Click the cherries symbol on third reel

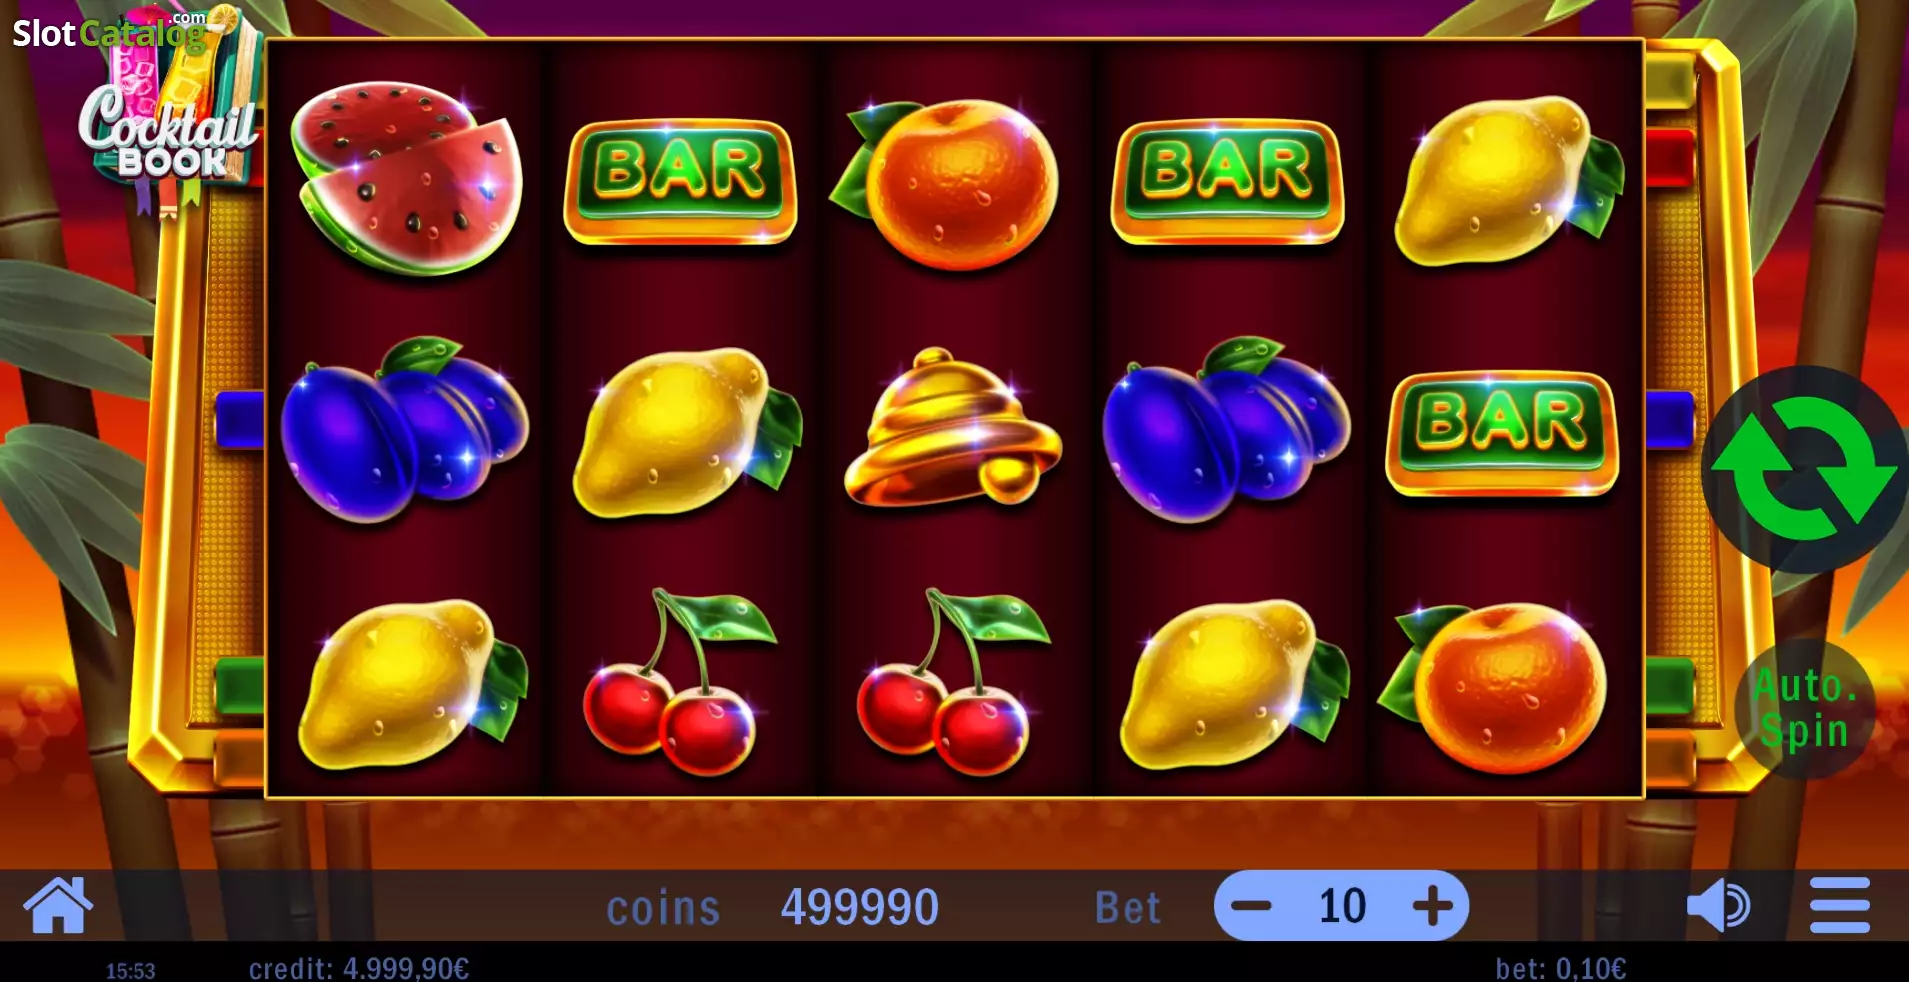point(953,682)
